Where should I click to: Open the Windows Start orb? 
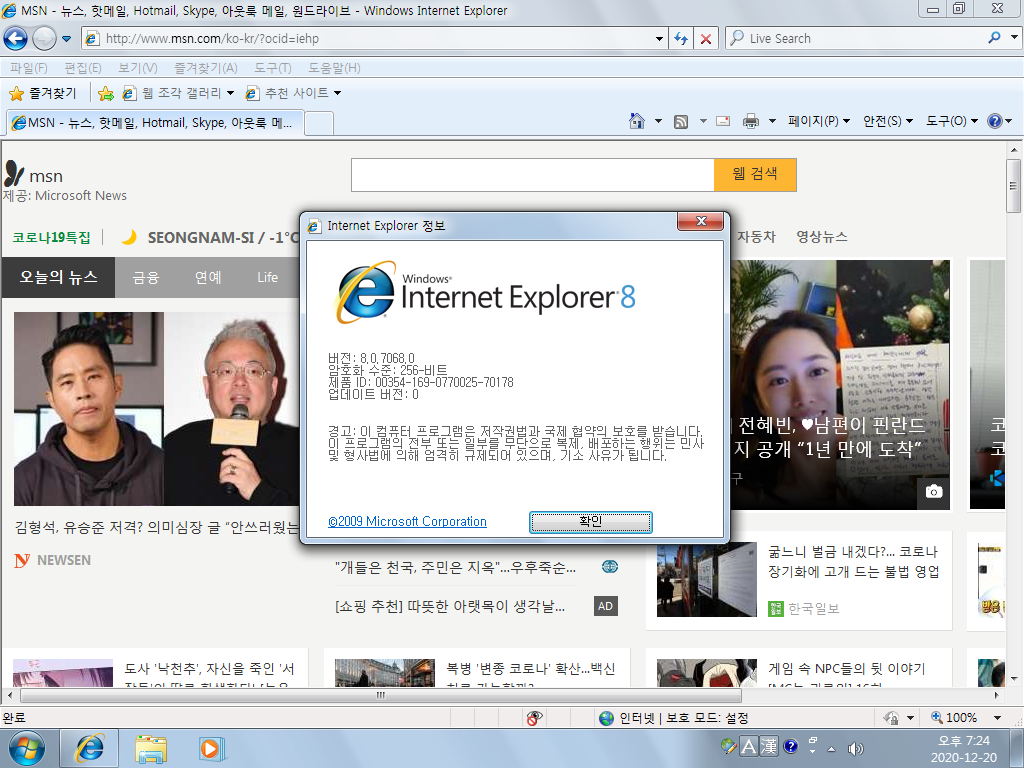(27, 748)
